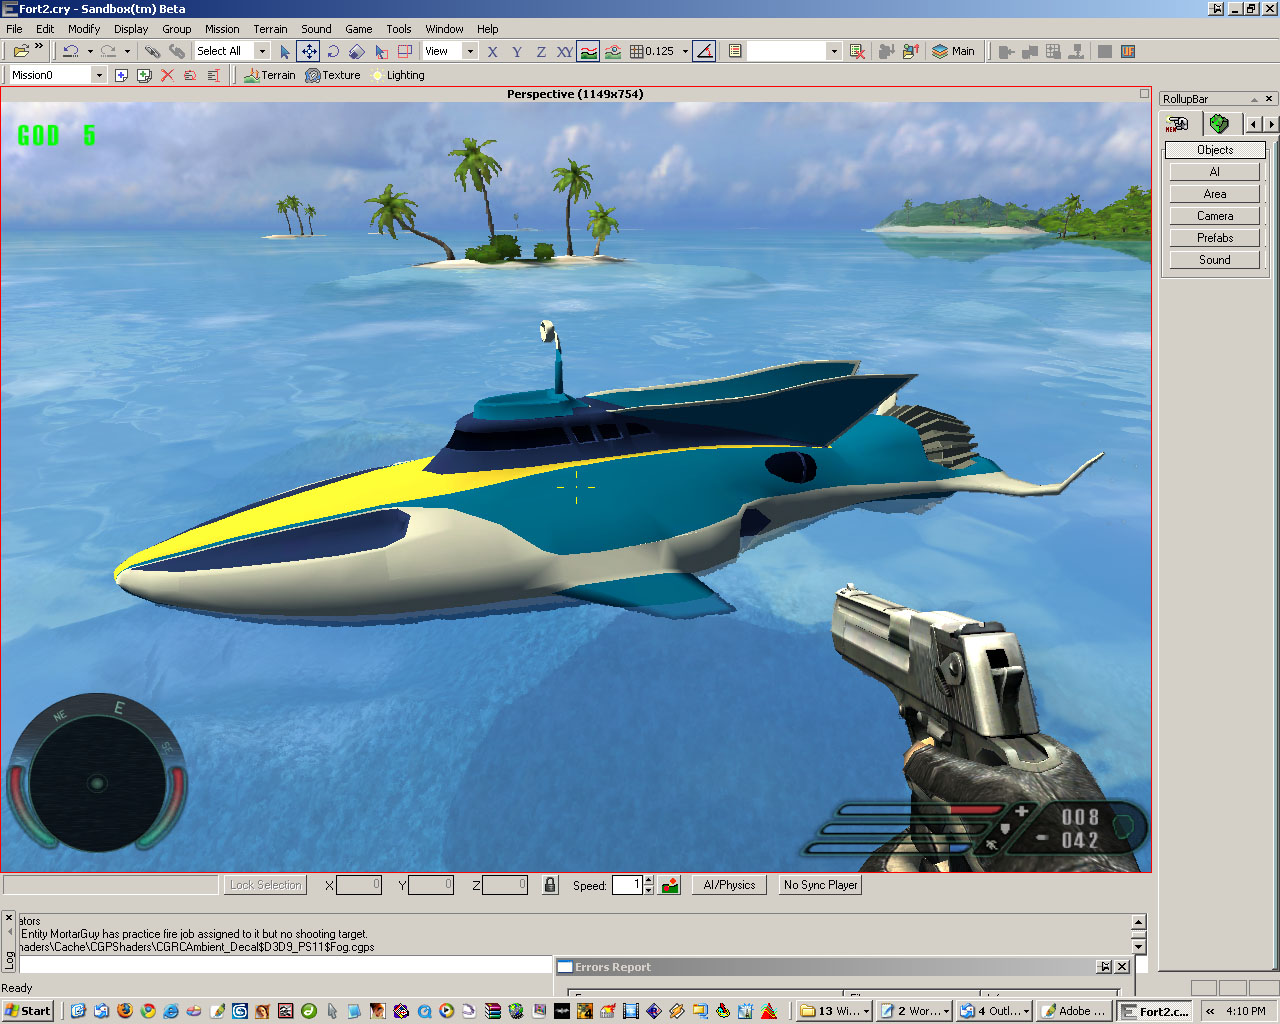Screen dimensions: 1280x1024
Task: Open the File menu
Action: (x=14, y=29)
